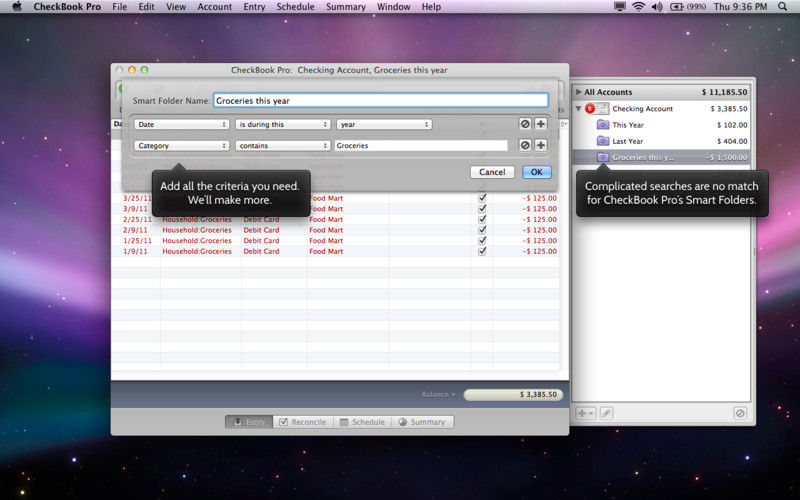Open Spotlight search magnifier
Image resolution: width=800 pixels, height=500 pixels.
click(783, 7)
